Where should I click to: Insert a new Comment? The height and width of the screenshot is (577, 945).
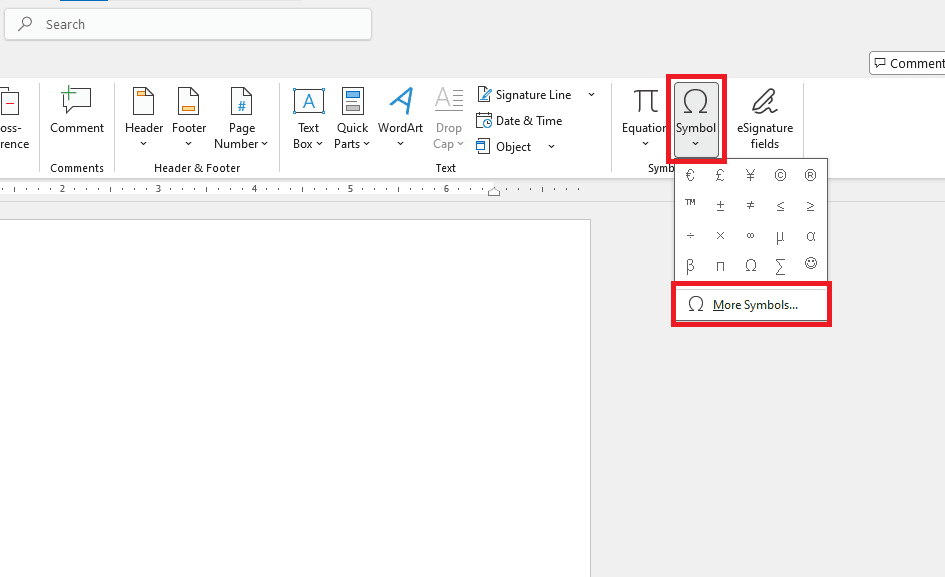tap(77, 112)
